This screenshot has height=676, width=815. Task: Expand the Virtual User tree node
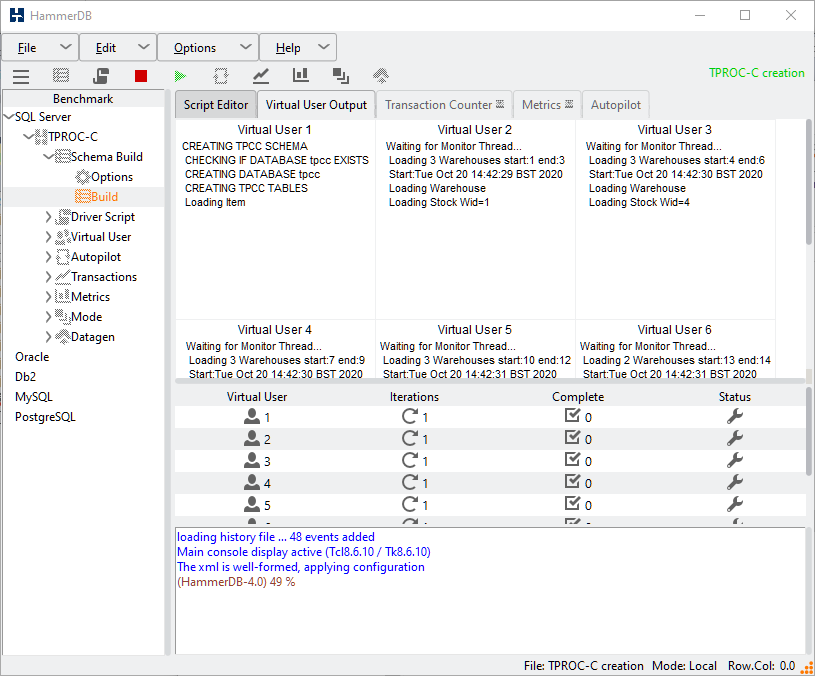48,237
